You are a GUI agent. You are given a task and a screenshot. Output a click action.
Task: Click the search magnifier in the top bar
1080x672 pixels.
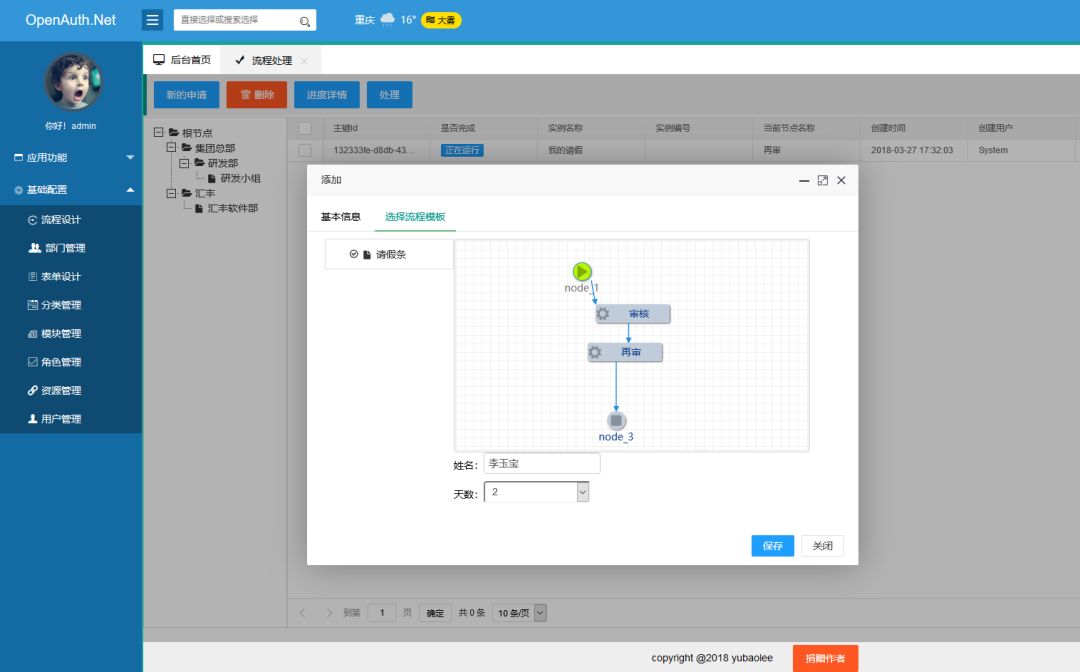(x=303, y=19)
